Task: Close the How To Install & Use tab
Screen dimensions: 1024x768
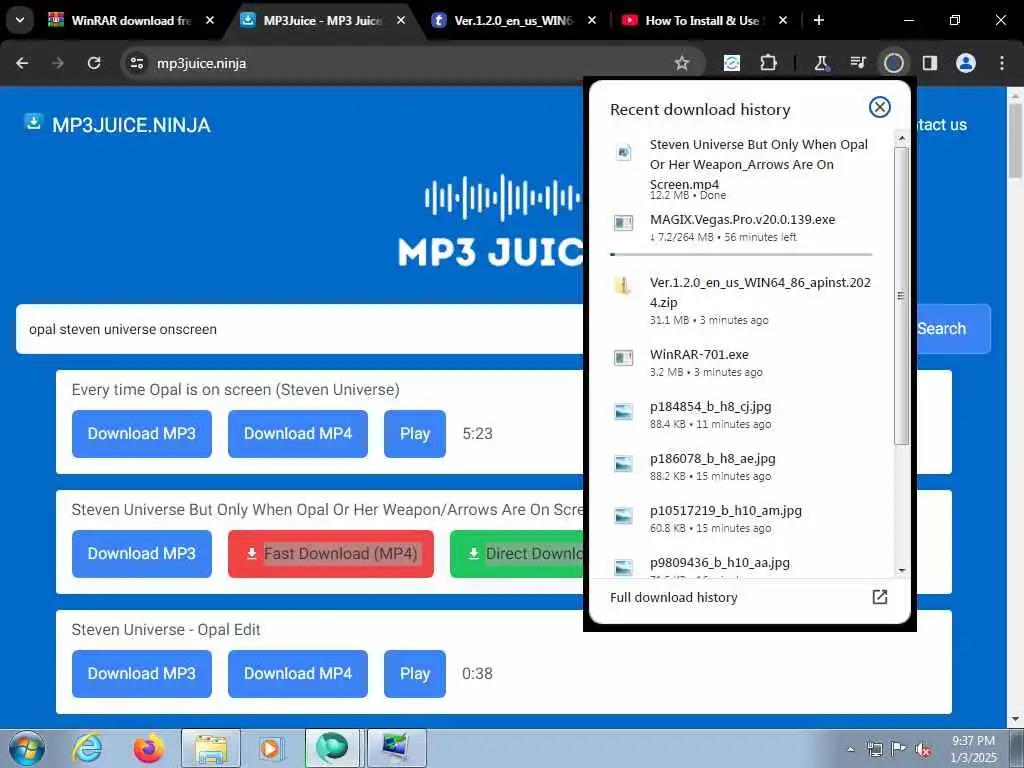Action: point(783,21)
